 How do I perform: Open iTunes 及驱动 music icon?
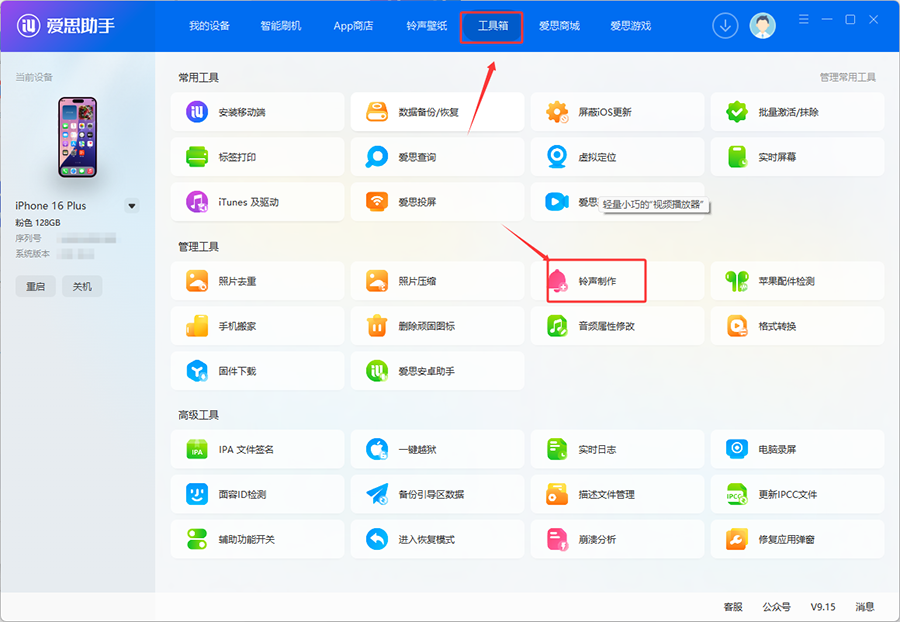[197, 202]
